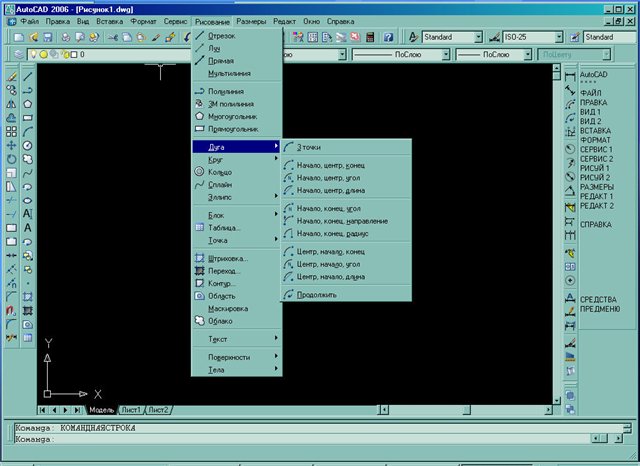Click 'Штриховка...' in the Рисование menu
Image resolution: width=640 pixels, height=466 pixels.
pyautogui.click(x=228, y=259)
